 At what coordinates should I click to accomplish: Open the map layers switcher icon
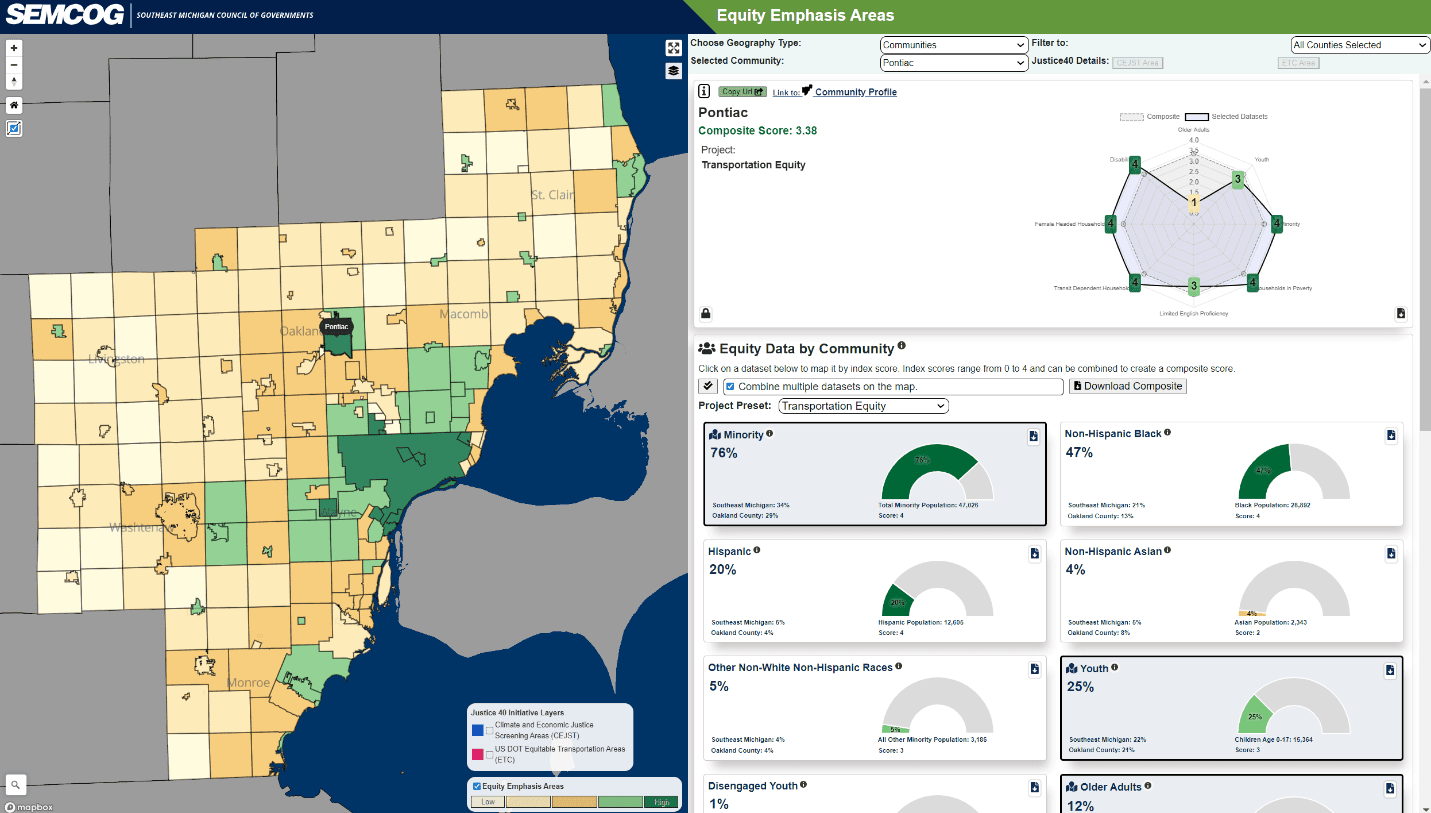coord(673,71)
